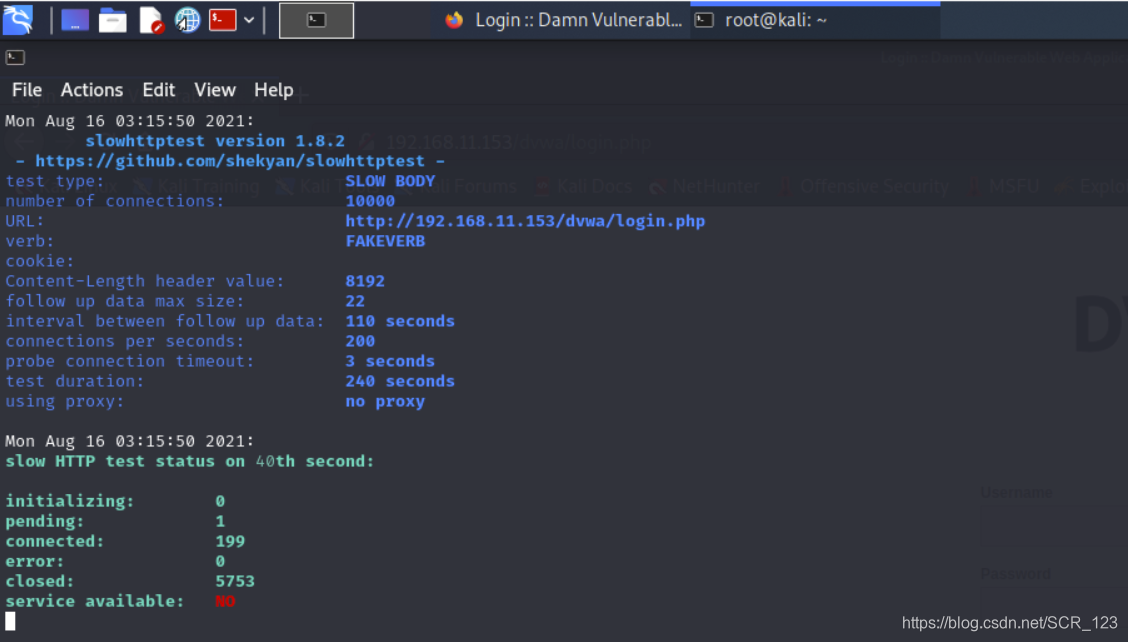Viewport: 1128px width, 642px height.
Task: Click the 'no proxy' value
Action: click(x=385, y=402)
